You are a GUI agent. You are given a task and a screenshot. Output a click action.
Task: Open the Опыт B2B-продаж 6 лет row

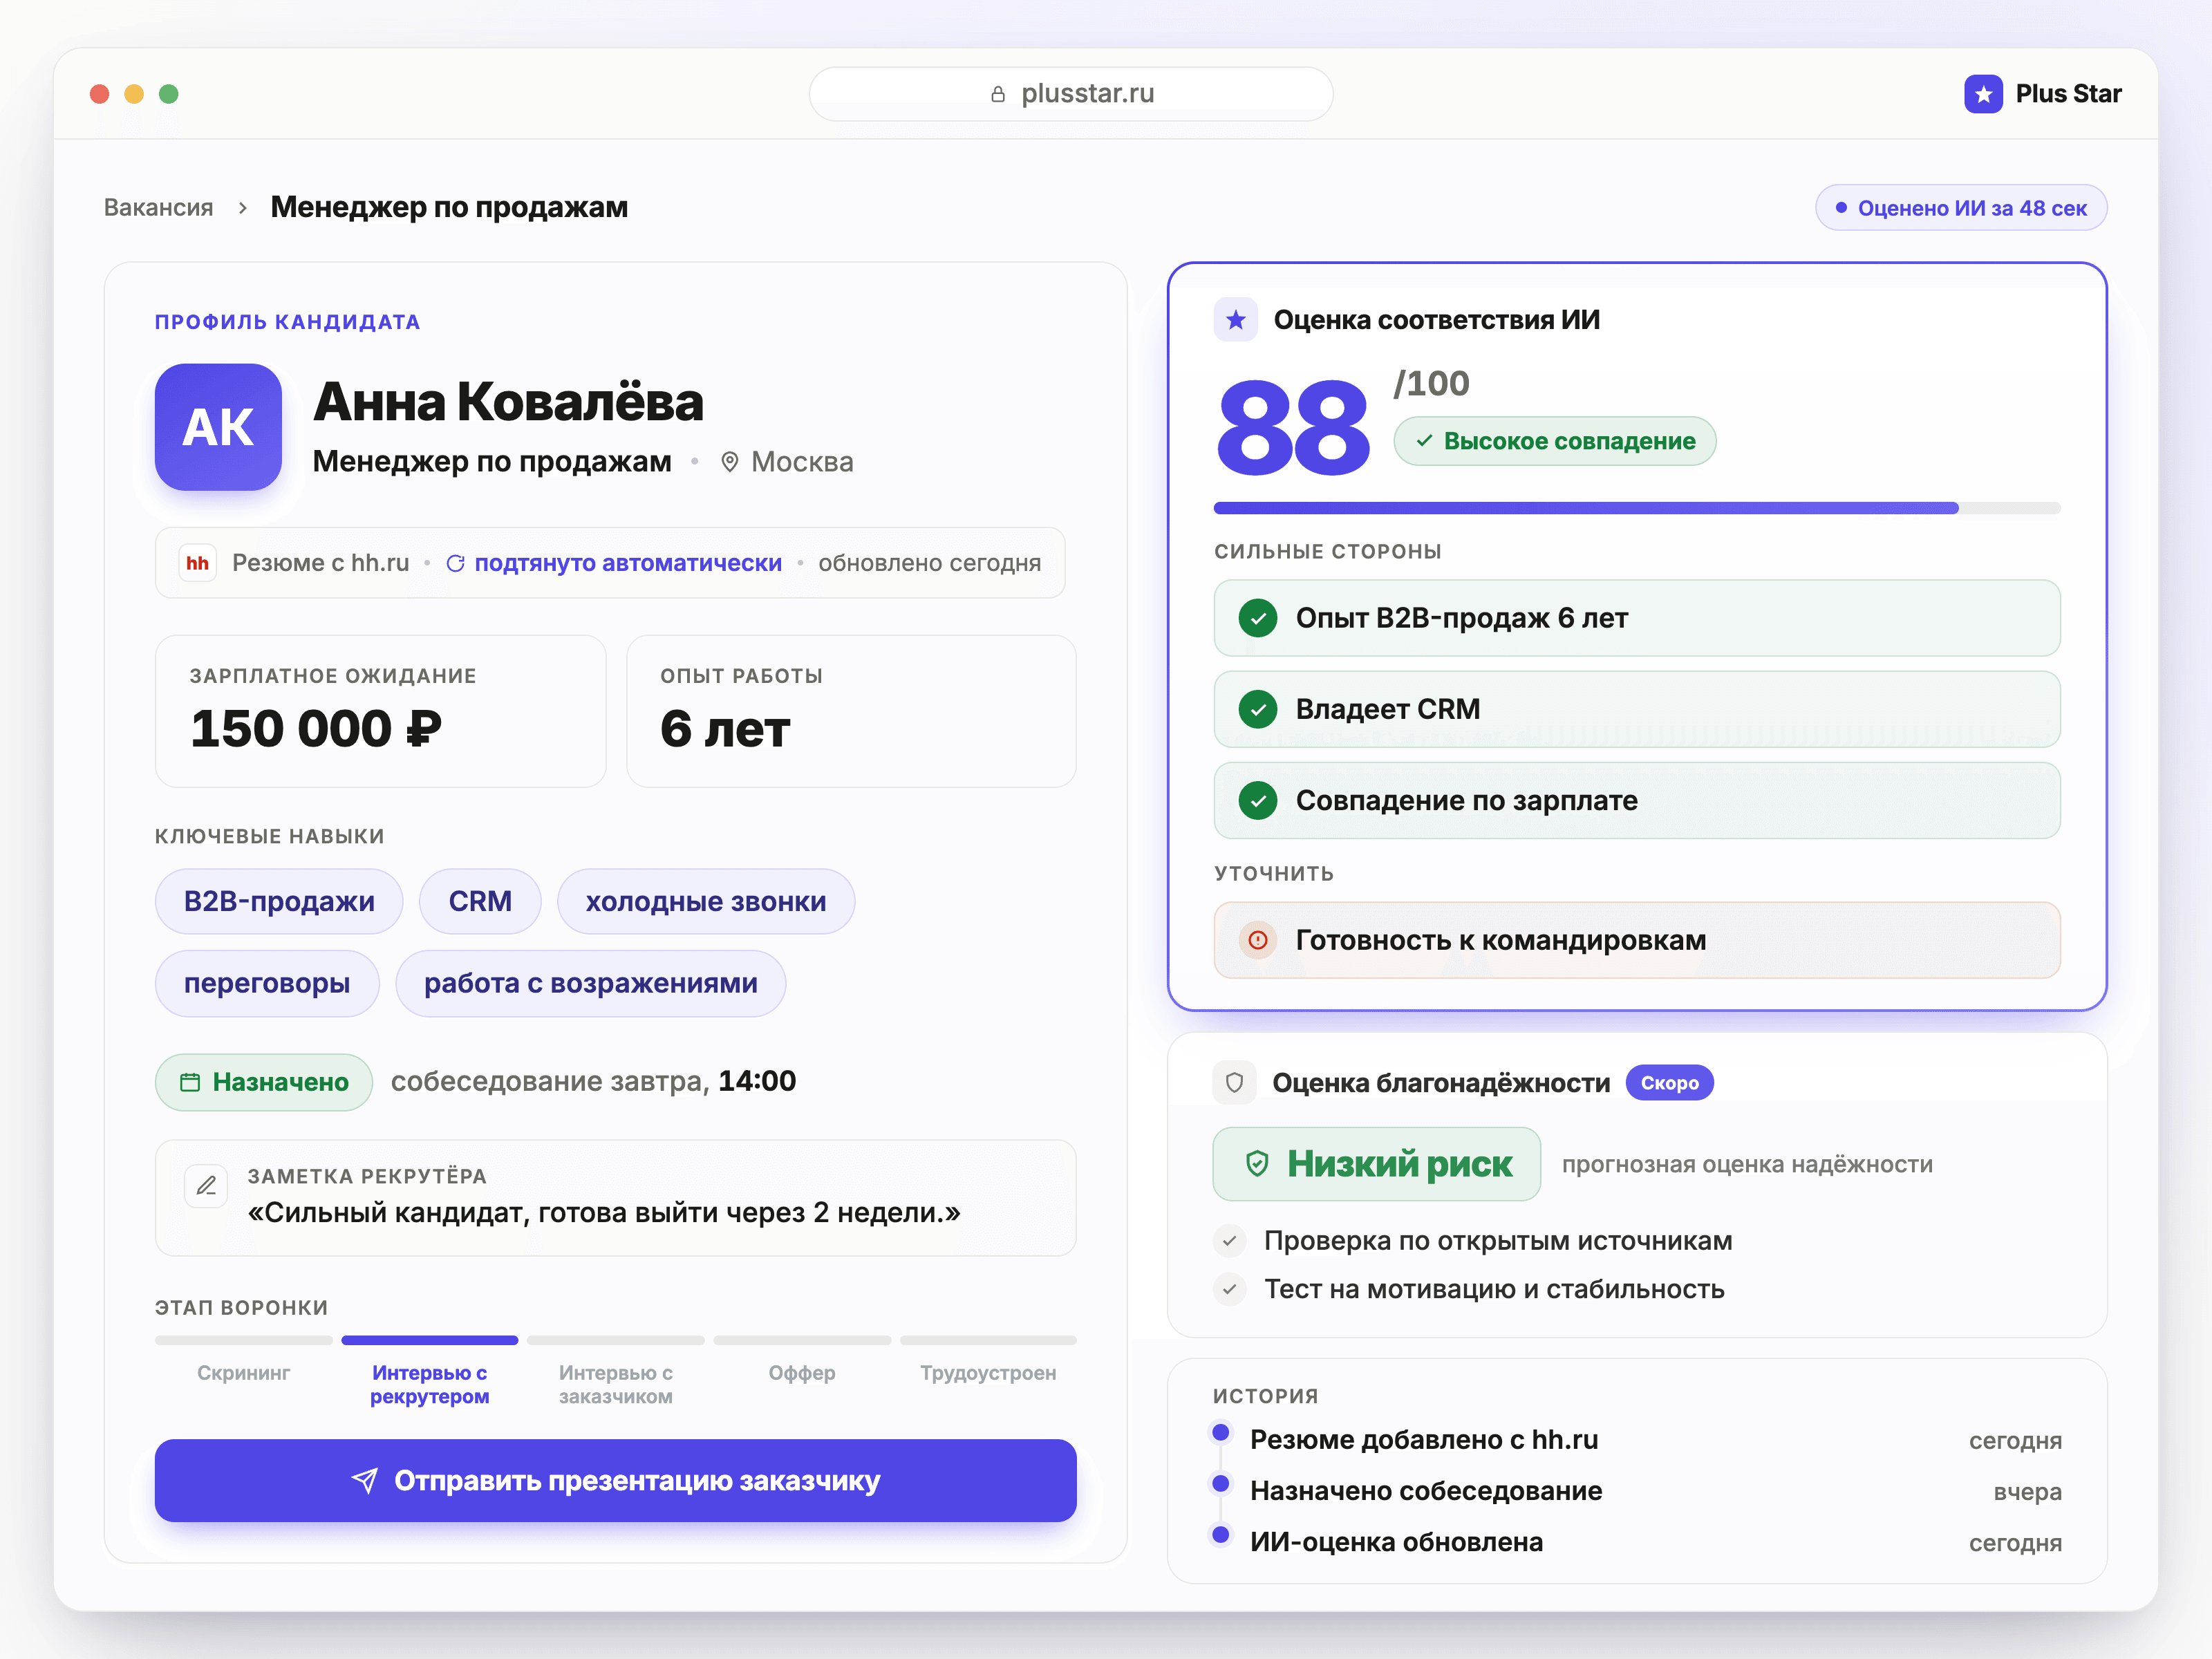coord(1637,618)
